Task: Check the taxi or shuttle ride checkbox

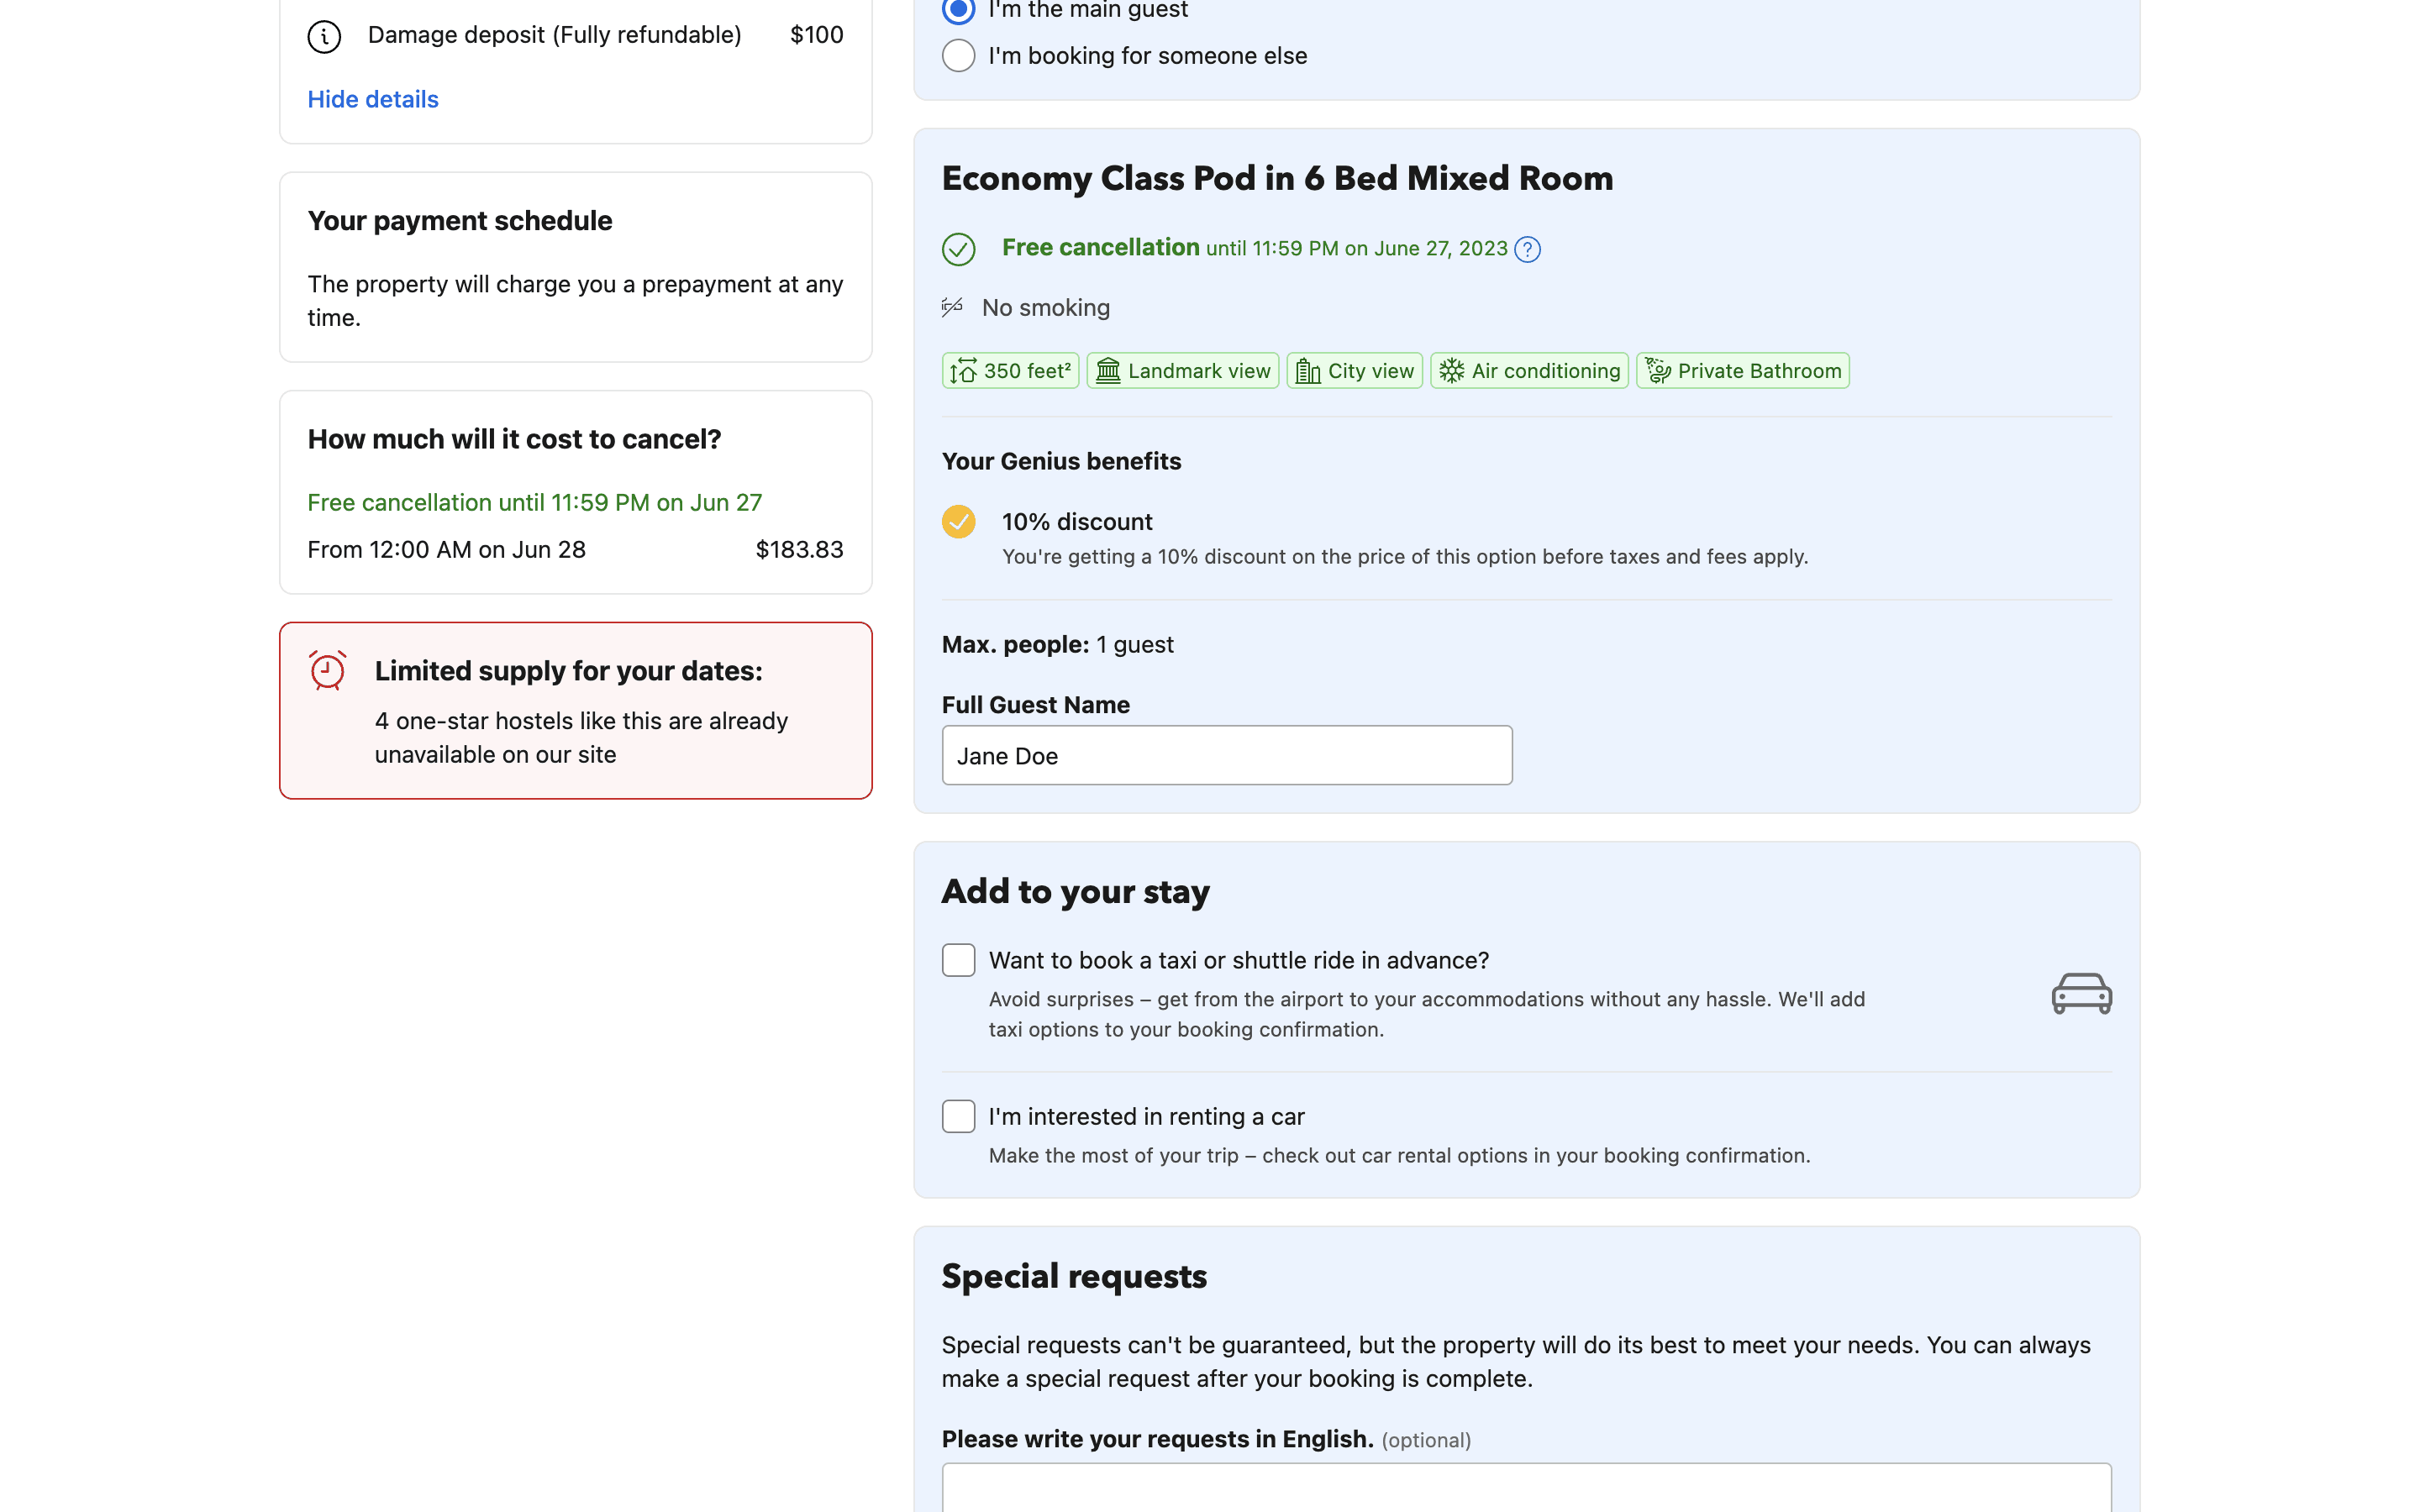Action: point(958,960)
